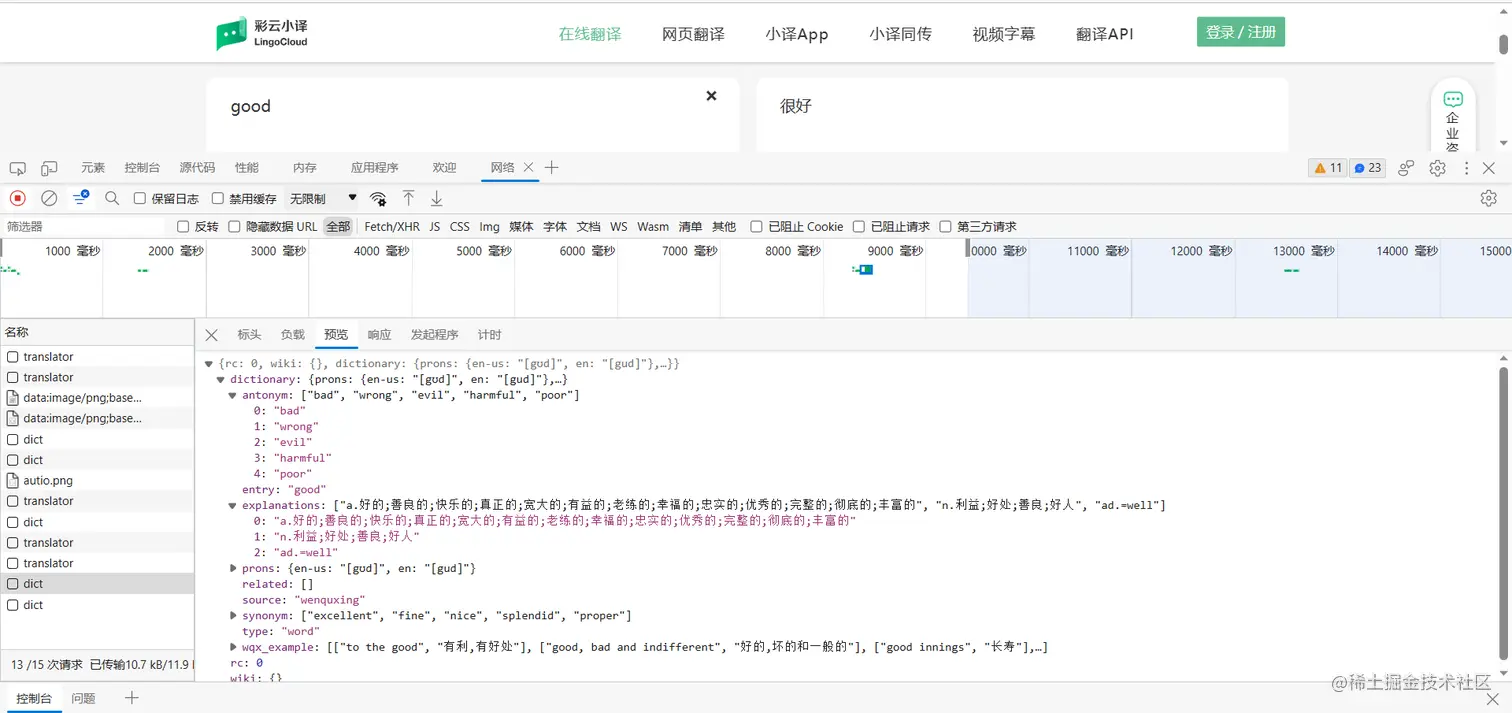
Task: Open the feedback people icon
Action: coord(1406,168)
